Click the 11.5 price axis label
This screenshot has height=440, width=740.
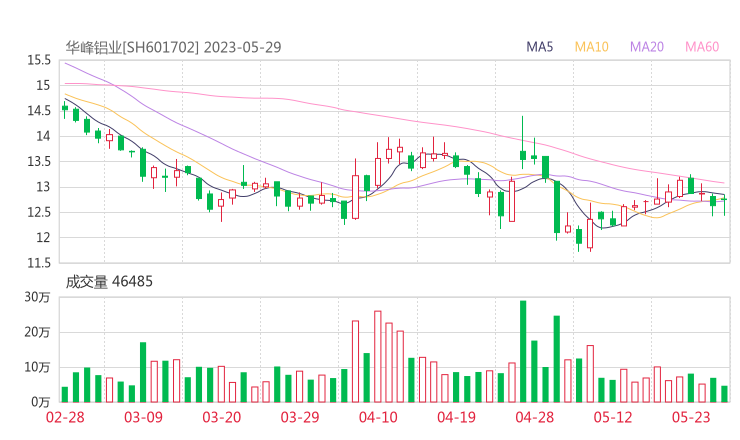pyautogui.click(x=39, y=263)
